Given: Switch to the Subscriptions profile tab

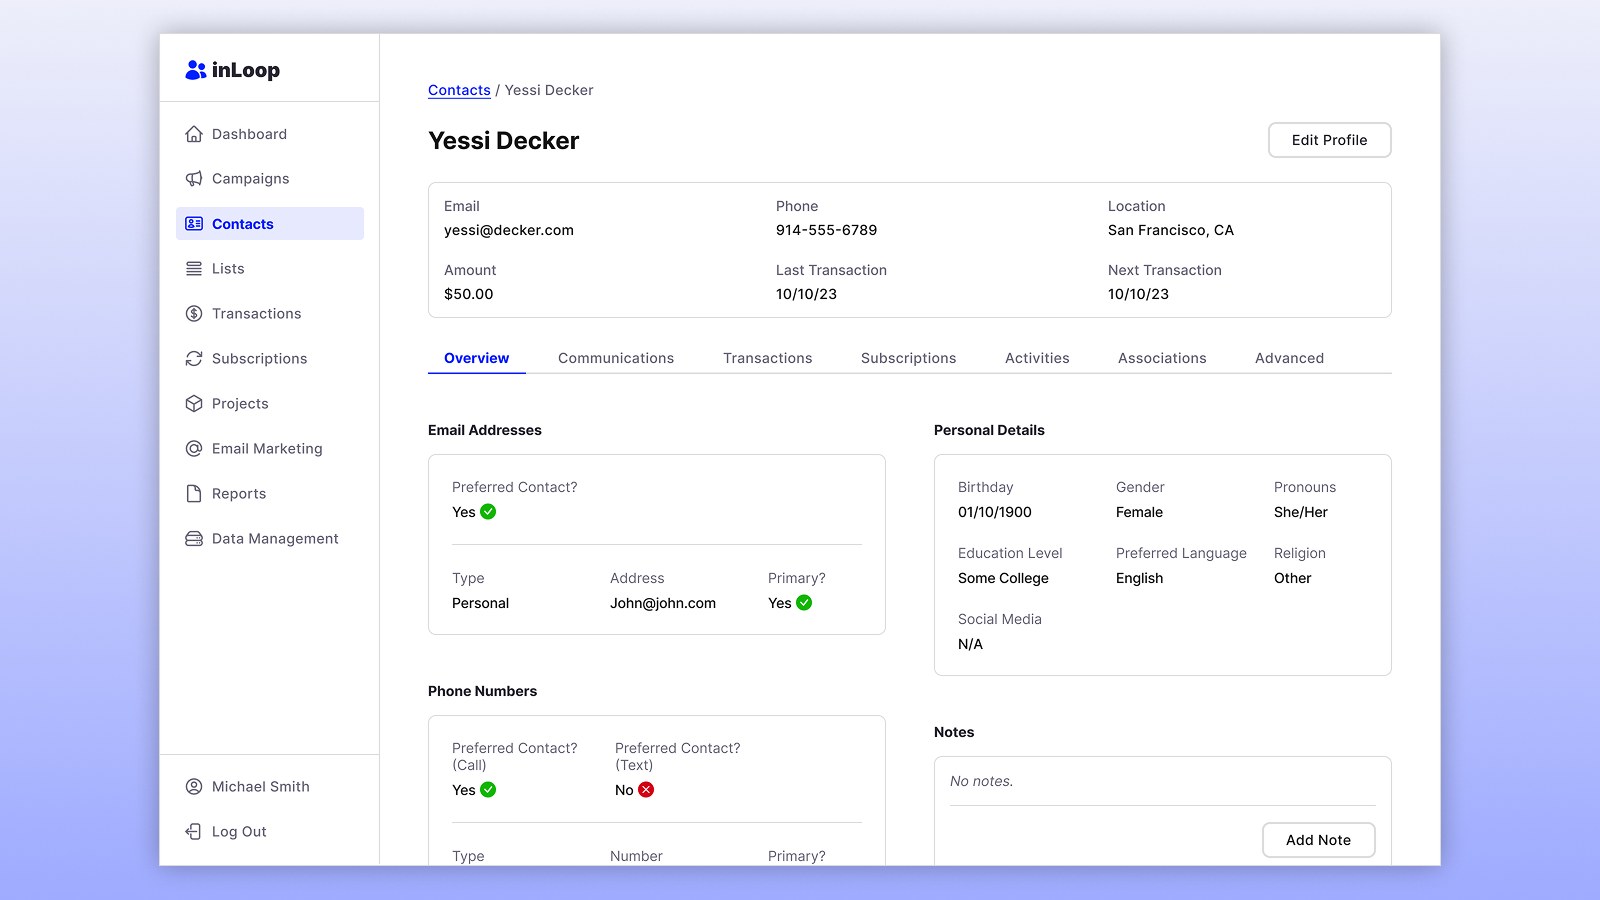Looking at the screenshot, I should click(x=909, y=358).
